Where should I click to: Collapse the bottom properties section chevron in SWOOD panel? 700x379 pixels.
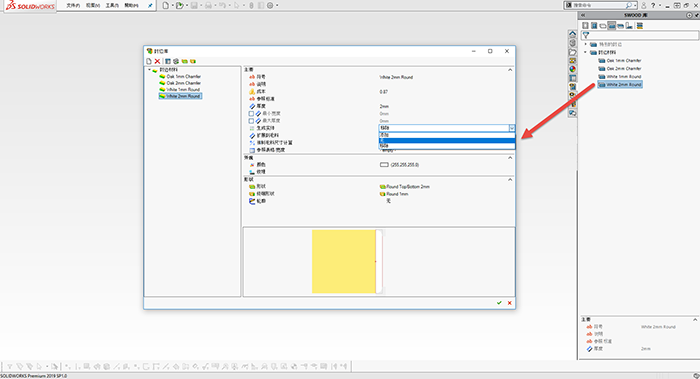pos(695,320)
